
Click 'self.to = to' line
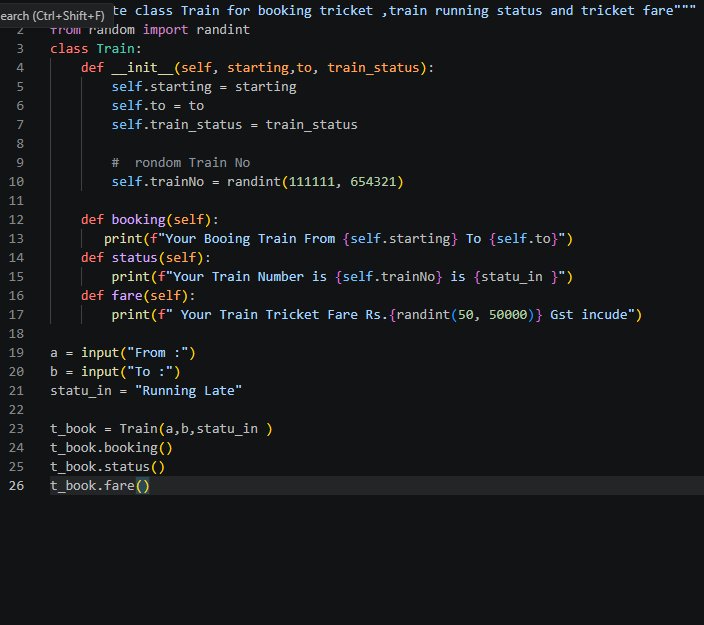158,106
